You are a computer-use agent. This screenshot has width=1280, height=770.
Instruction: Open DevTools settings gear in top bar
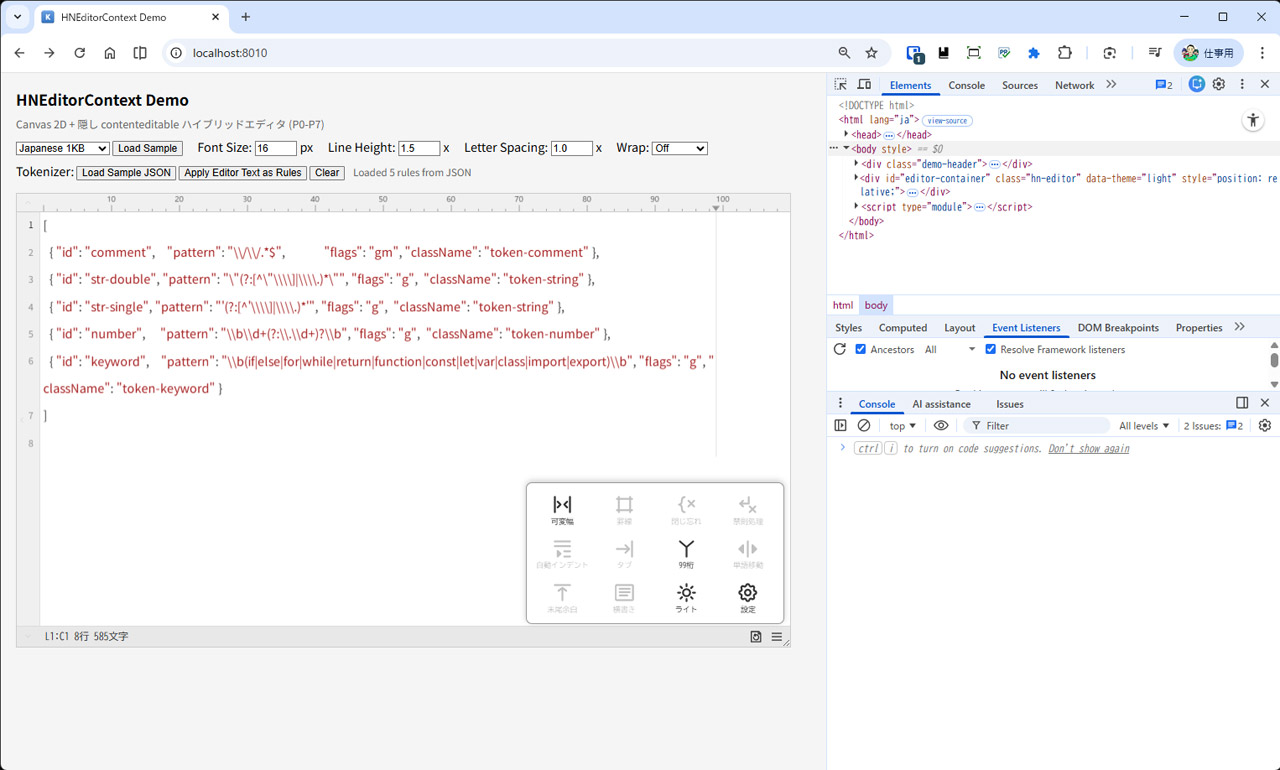1218,85
